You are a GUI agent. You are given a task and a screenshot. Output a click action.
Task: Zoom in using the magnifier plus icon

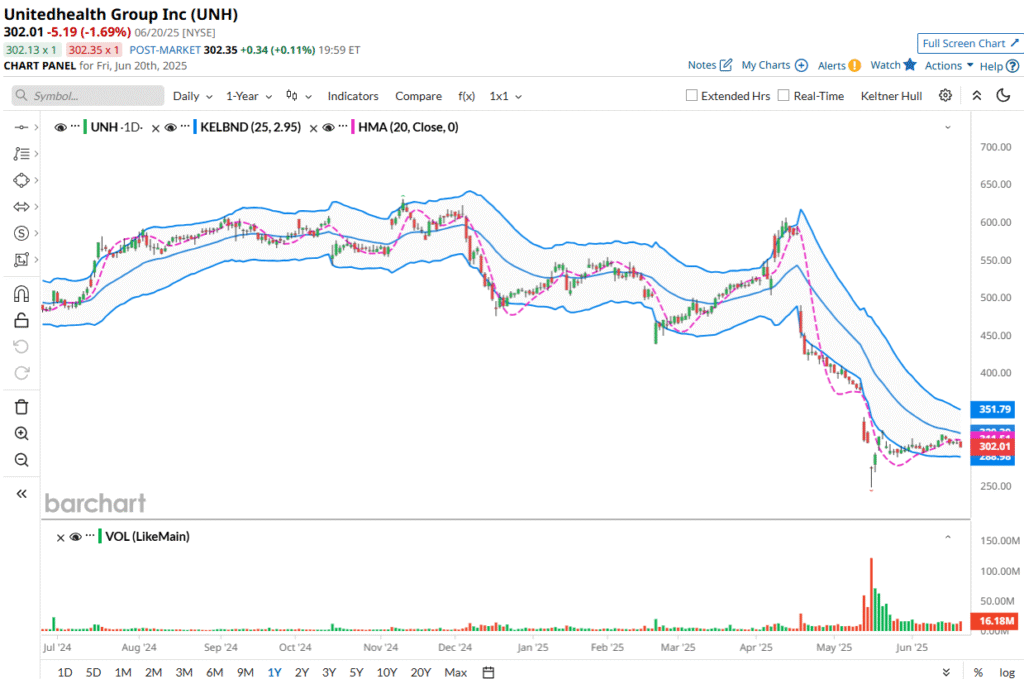(x=21, y=434)
